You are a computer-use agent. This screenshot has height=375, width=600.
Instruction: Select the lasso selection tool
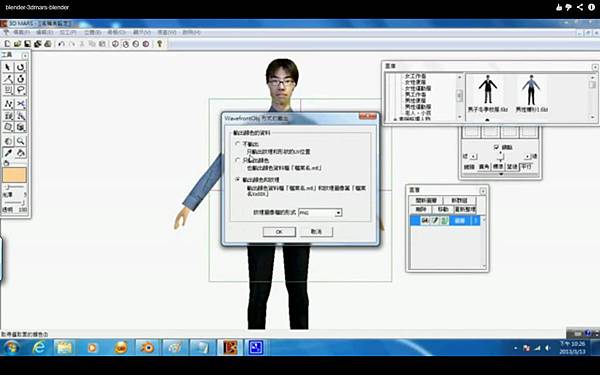point(21,91)
